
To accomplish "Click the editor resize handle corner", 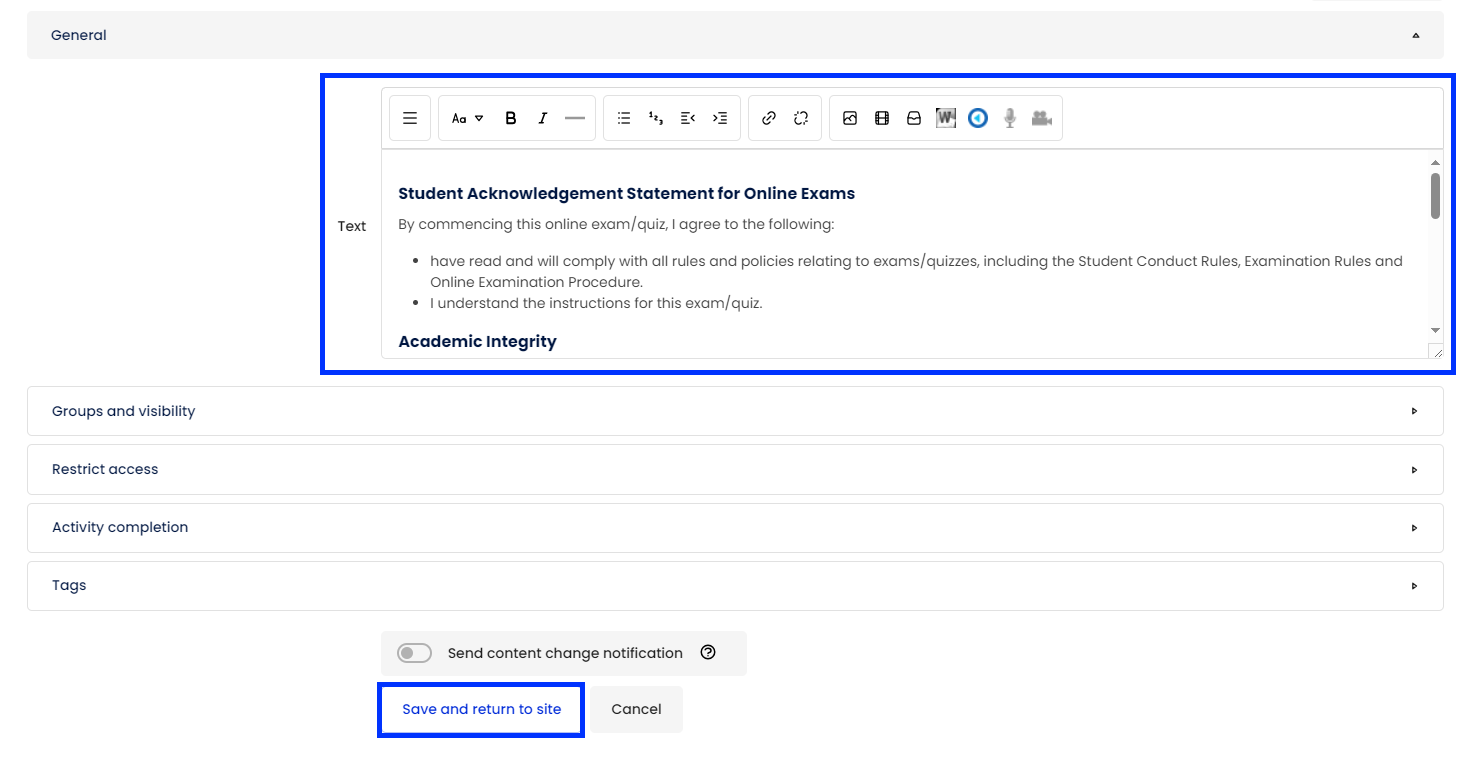I will (1436, 351).
